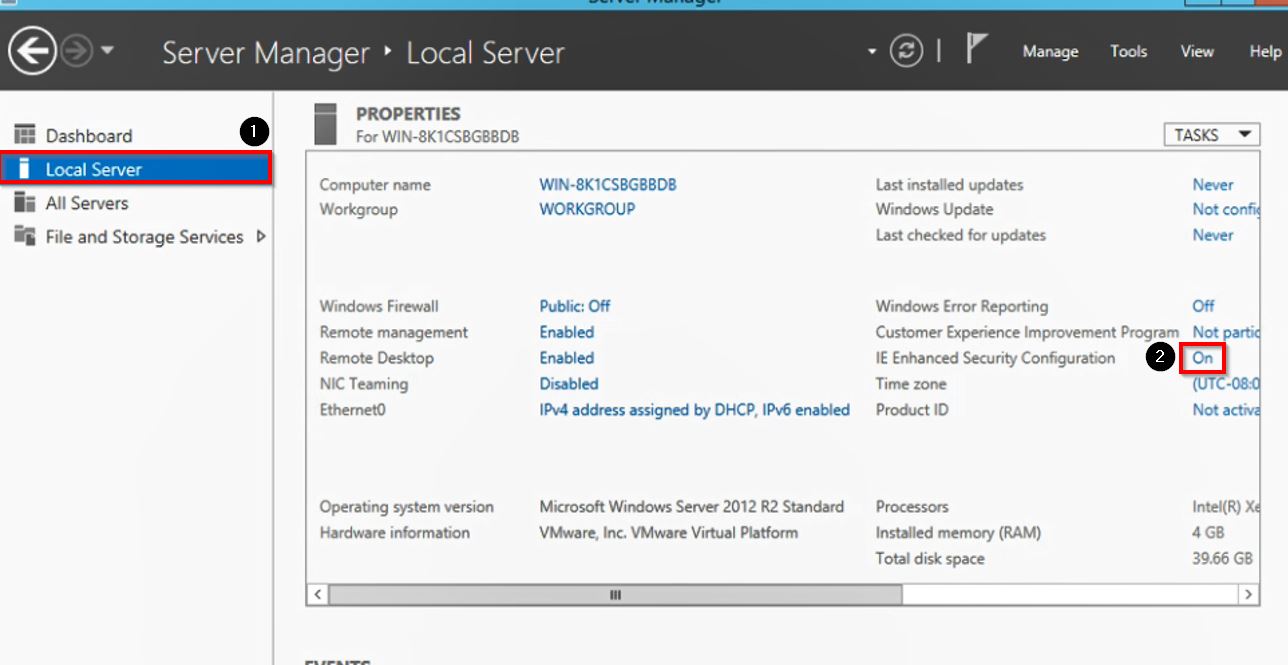Open the View menu
Screen dimensions: 1288x665
pos(1197,52)
